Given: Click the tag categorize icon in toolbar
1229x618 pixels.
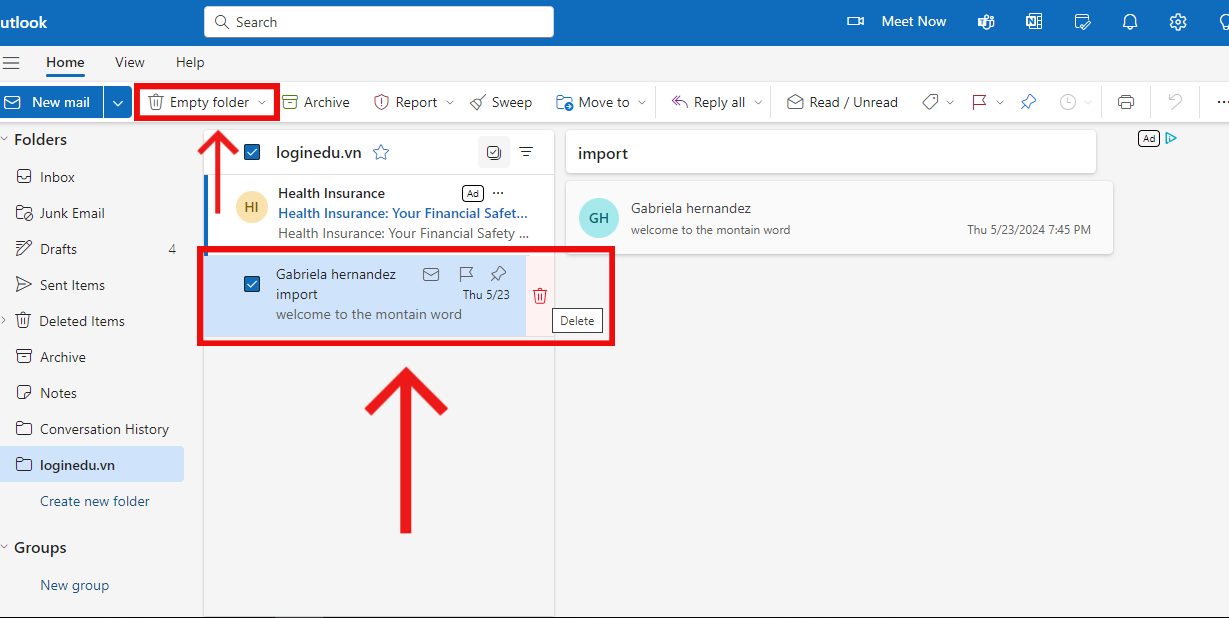Looking at the screenshot, I should 930,102.
